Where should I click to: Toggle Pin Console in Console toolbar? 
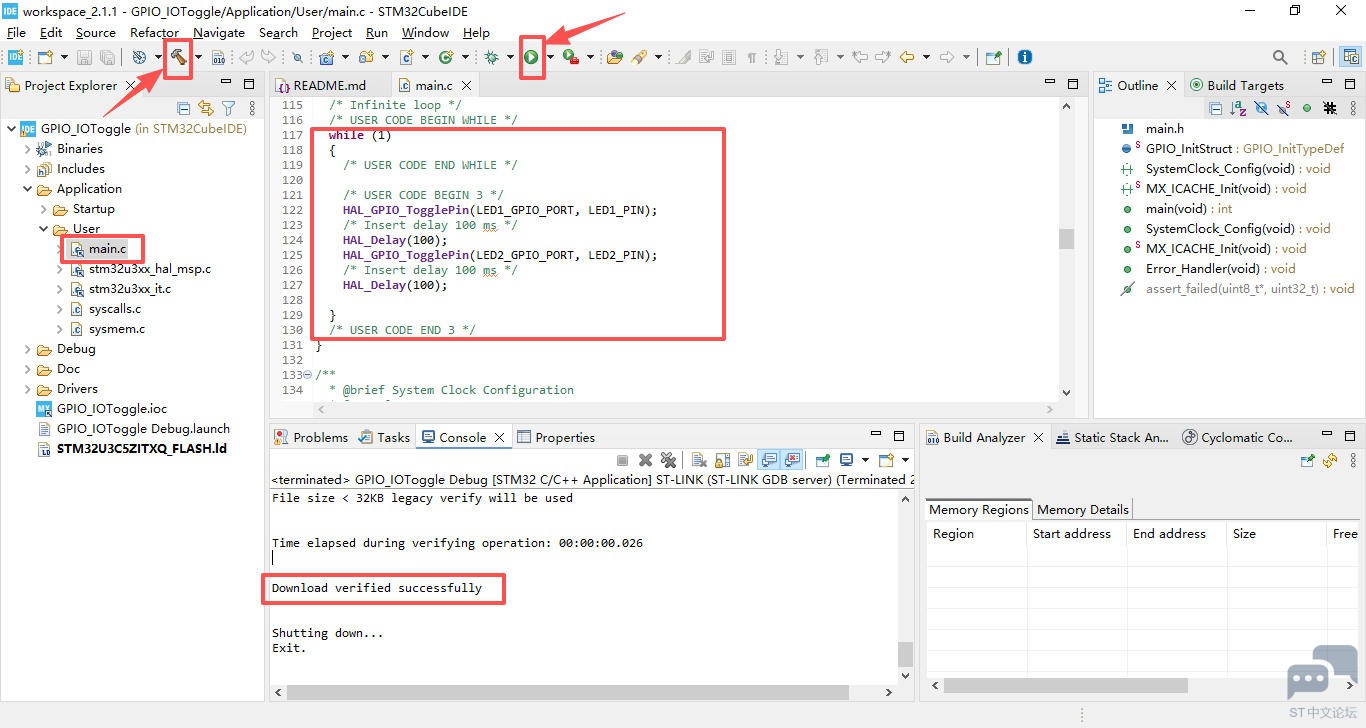coord(823,460)
